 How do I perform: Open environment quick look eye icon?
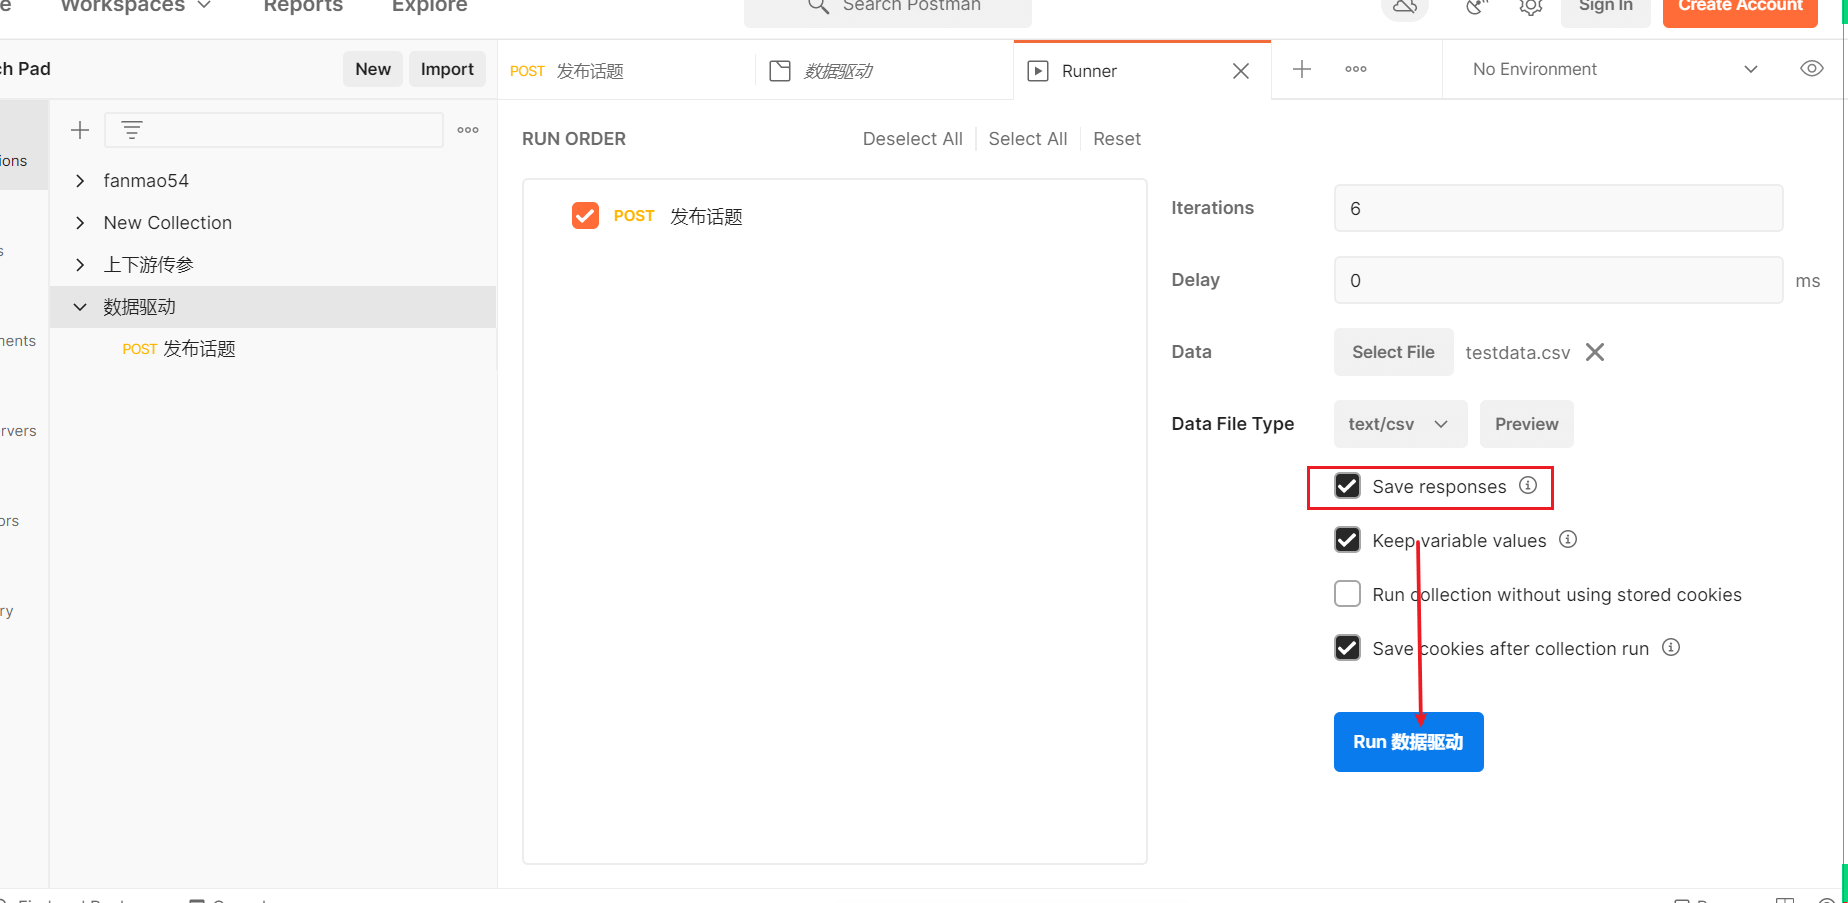[1811, 69]
